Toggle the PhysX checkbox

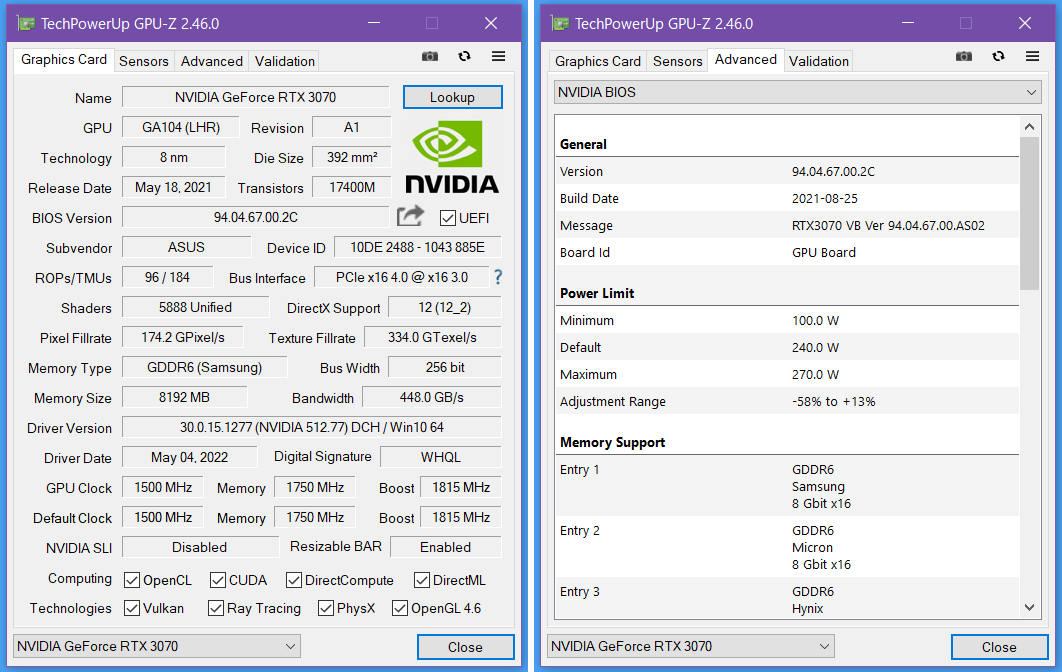coord(326,608)
